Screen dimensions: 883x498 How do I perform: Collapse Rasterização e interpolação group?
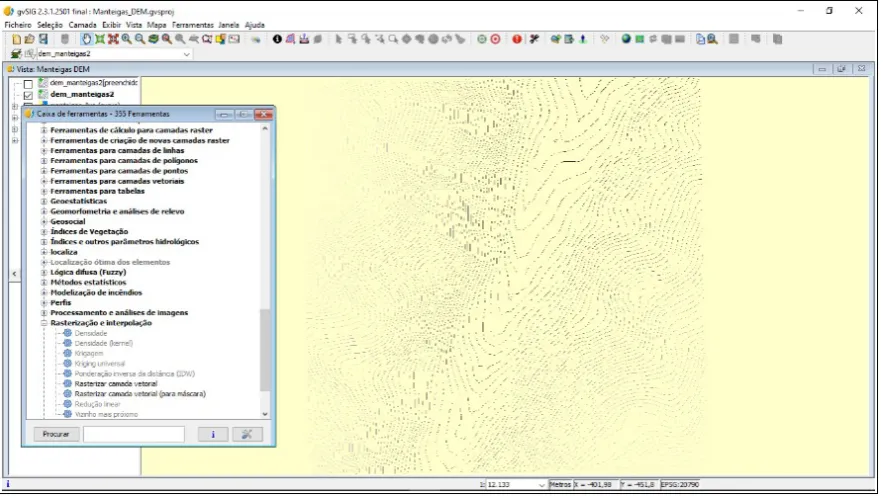(x=44, y=323)
